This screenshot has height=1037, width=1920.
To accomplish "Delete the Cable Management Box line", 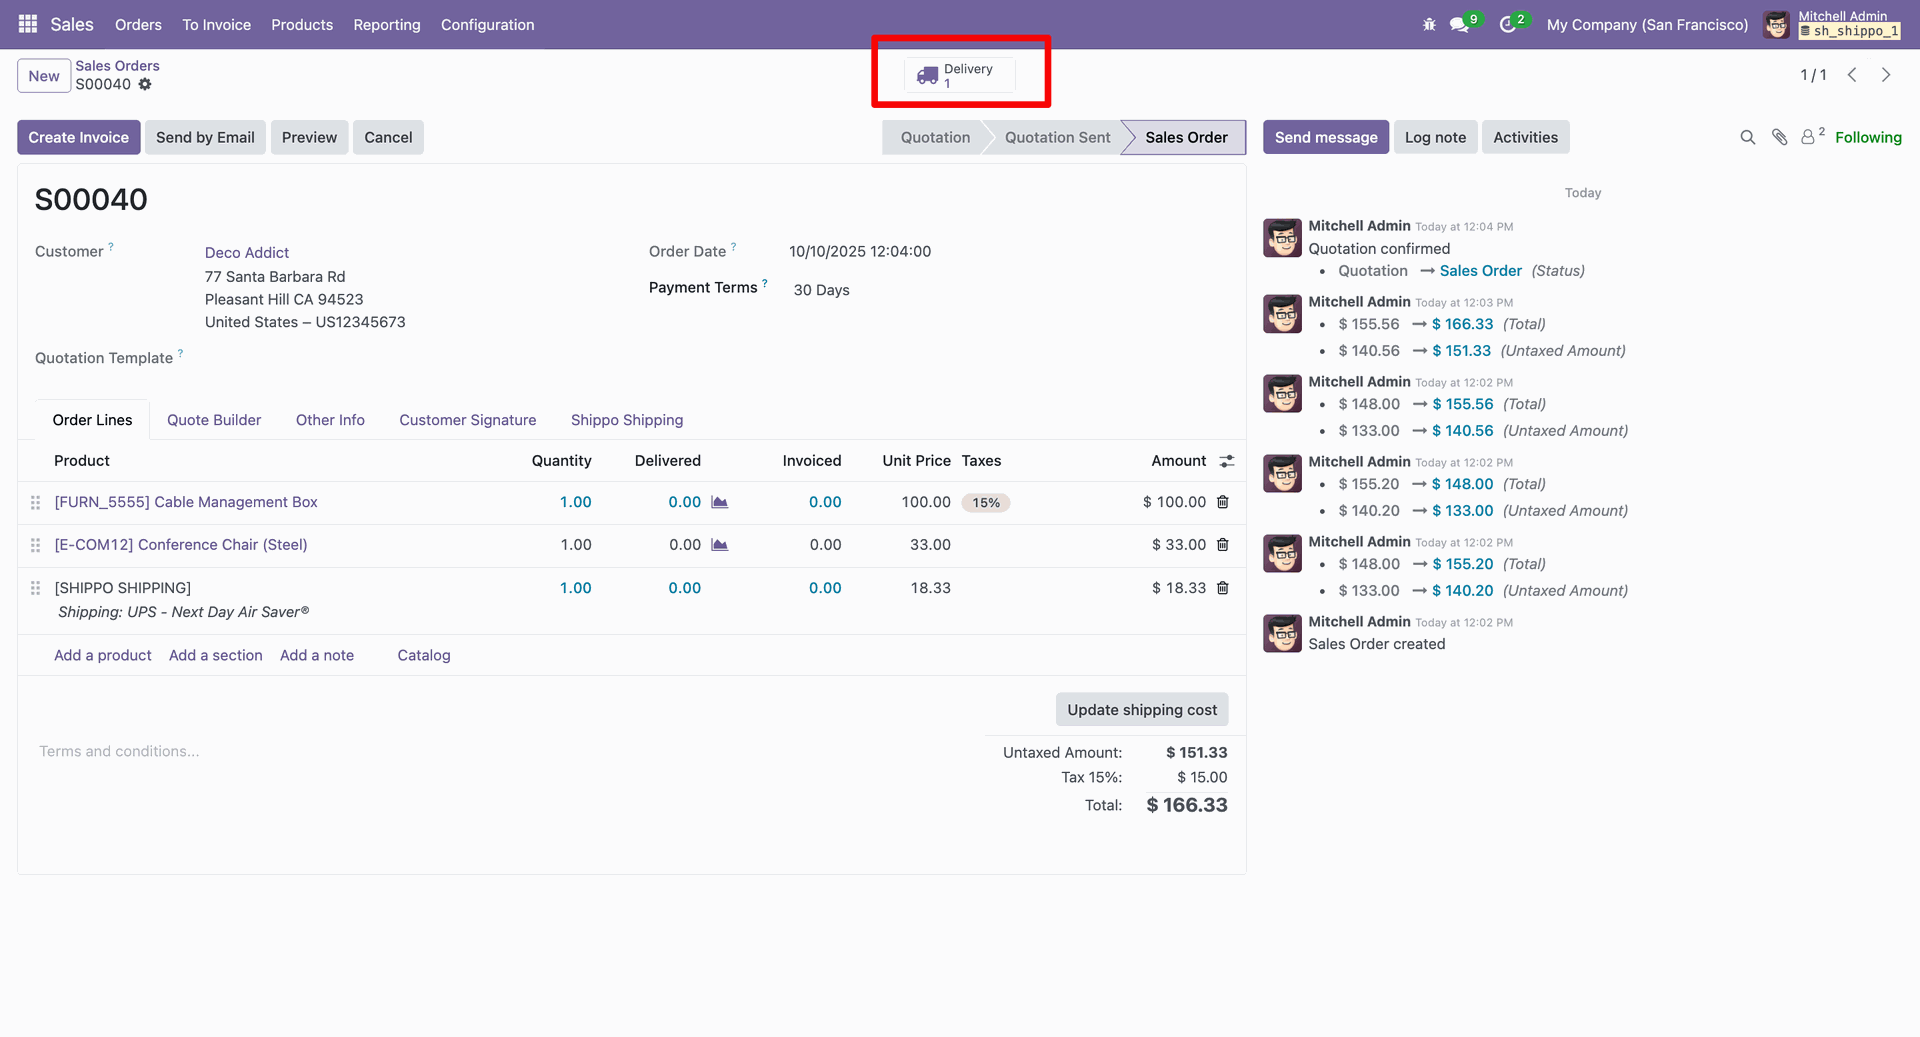I will click(x=1222, y=502).
